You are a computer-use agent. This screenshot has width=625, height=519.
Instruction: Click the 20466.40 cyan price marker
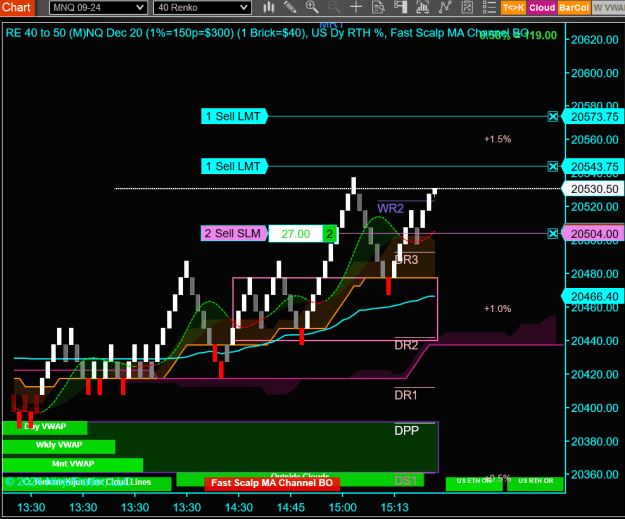[x=593, y=297]
